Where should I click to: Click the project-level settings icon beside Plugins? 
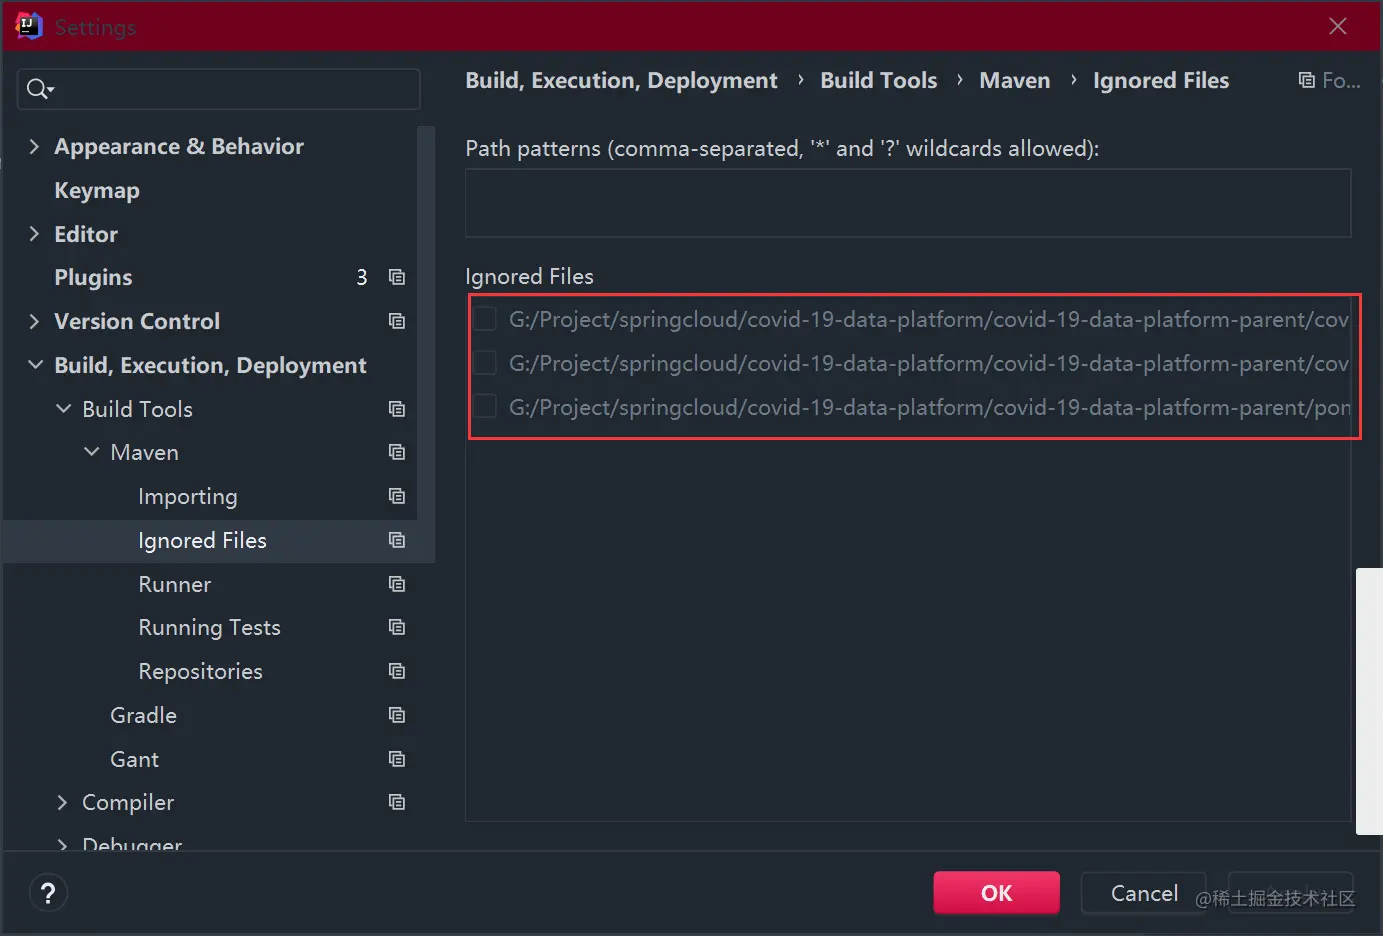[x=397, y=277]
